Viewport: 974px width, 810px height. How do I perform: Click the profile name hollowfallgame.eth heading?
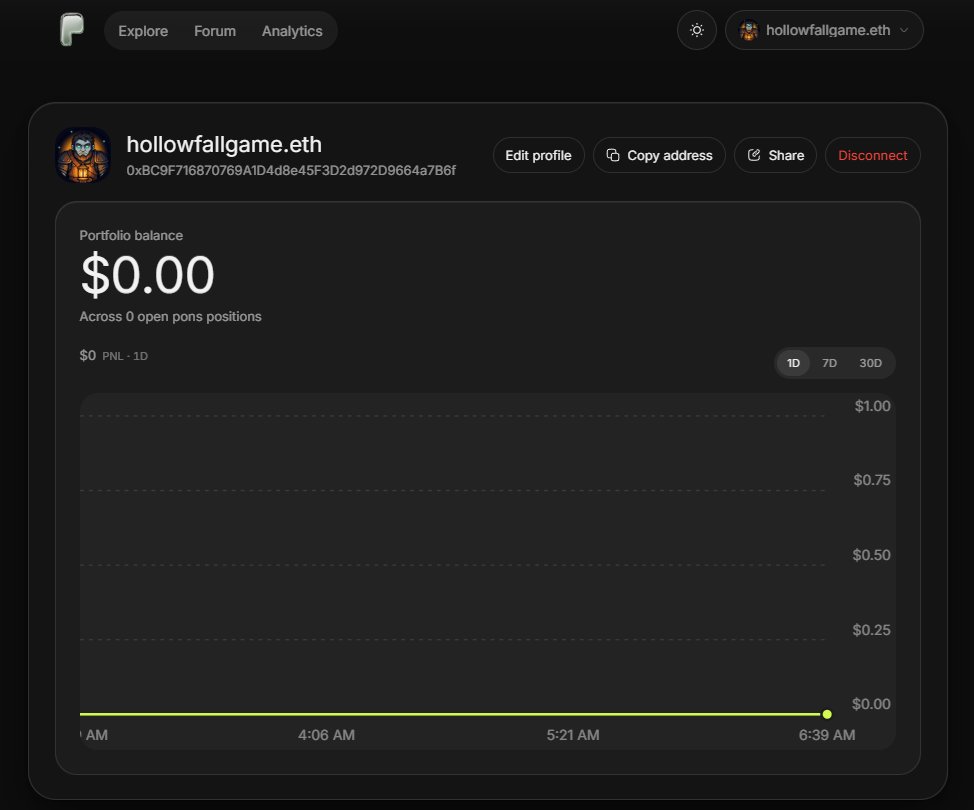(x=224, y=144)
